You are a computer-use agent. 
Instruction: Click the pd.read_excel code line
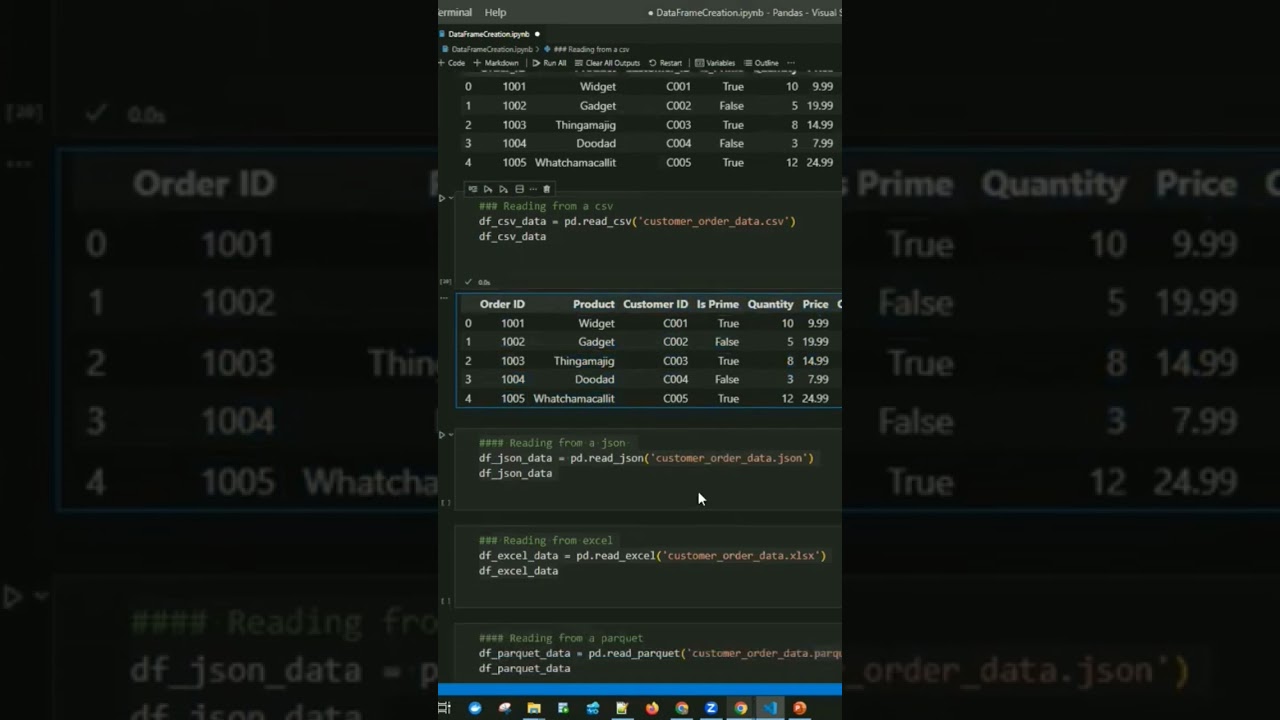coord(652,555)
